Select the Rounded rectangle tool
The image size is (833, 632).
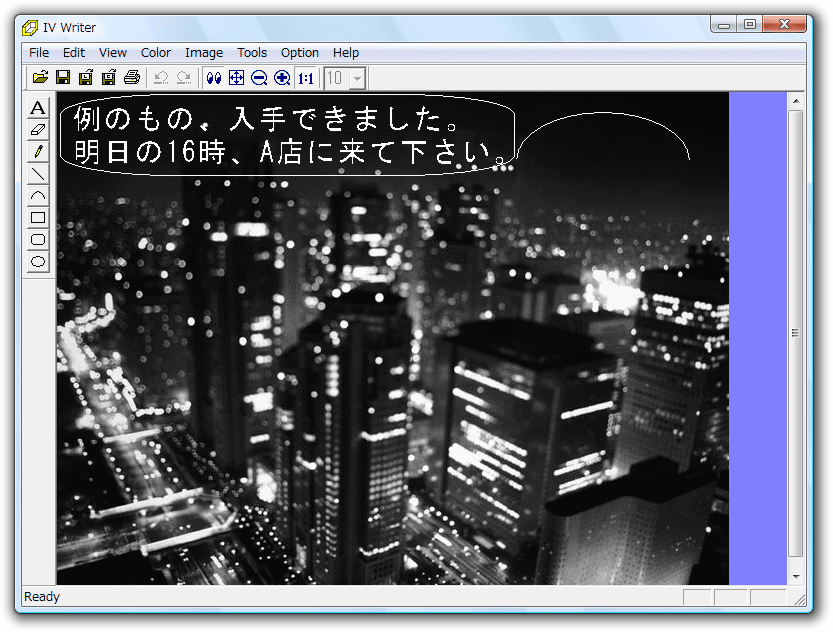pos(38,240)
